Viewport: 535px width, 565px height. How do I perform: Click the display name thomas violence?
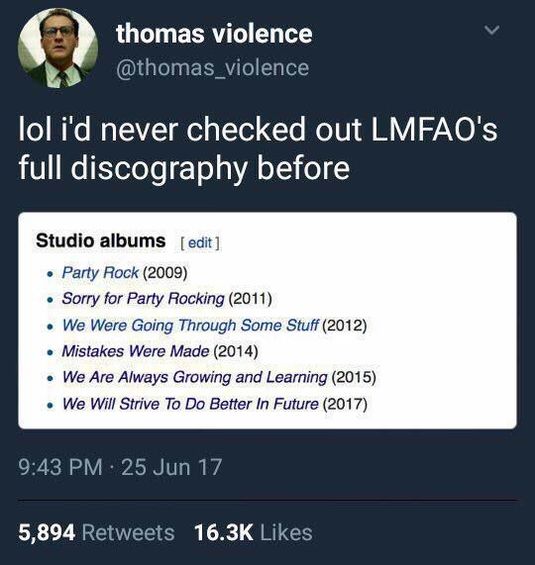pyautogui.click(x=214, y=34)
